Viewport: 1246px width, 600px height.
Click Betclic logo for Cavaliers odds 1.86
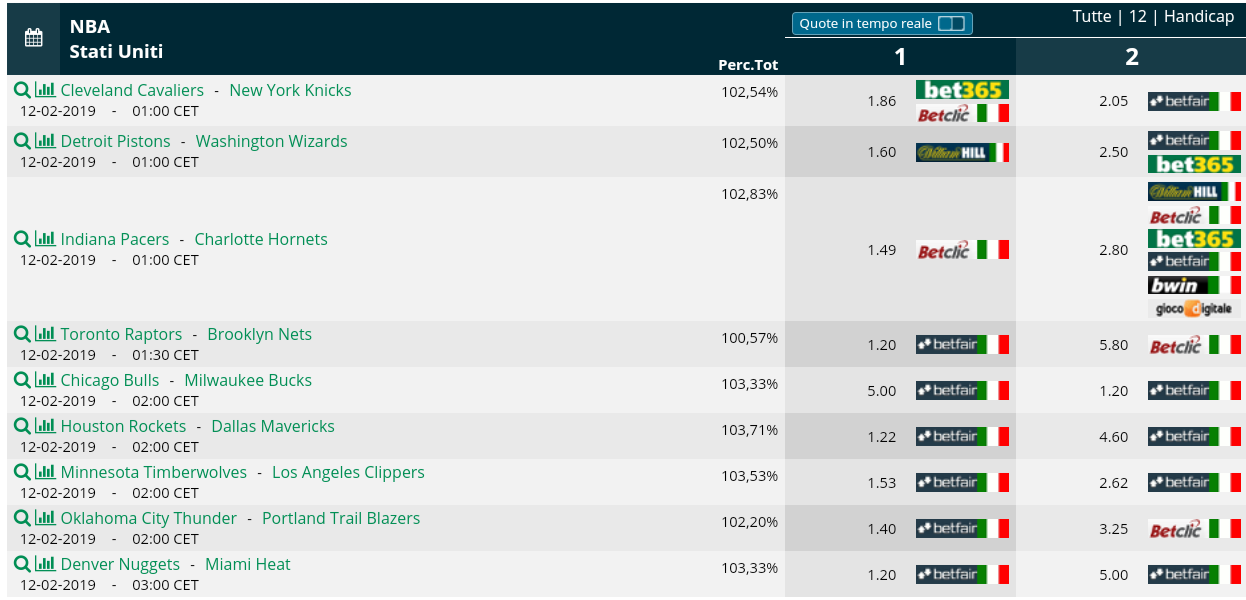tap(962, 113)
